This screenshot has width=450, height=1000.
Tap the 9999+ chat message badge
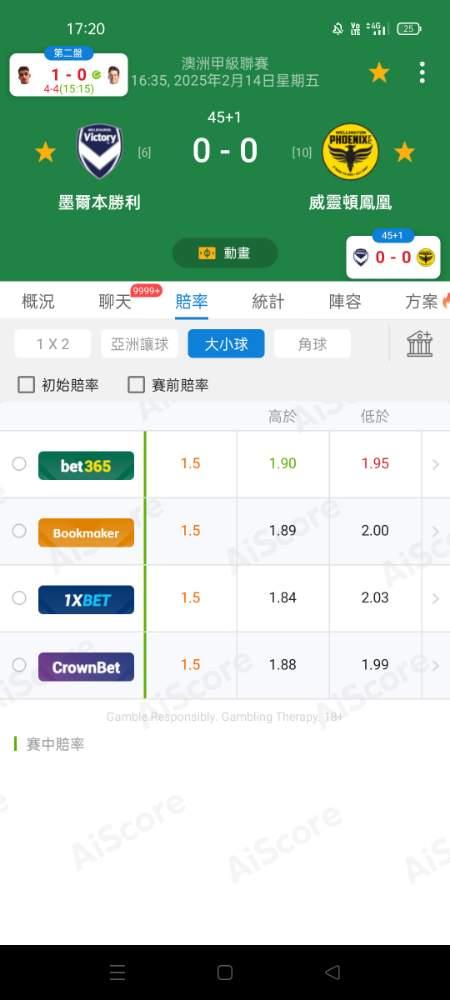coord(146,291)
